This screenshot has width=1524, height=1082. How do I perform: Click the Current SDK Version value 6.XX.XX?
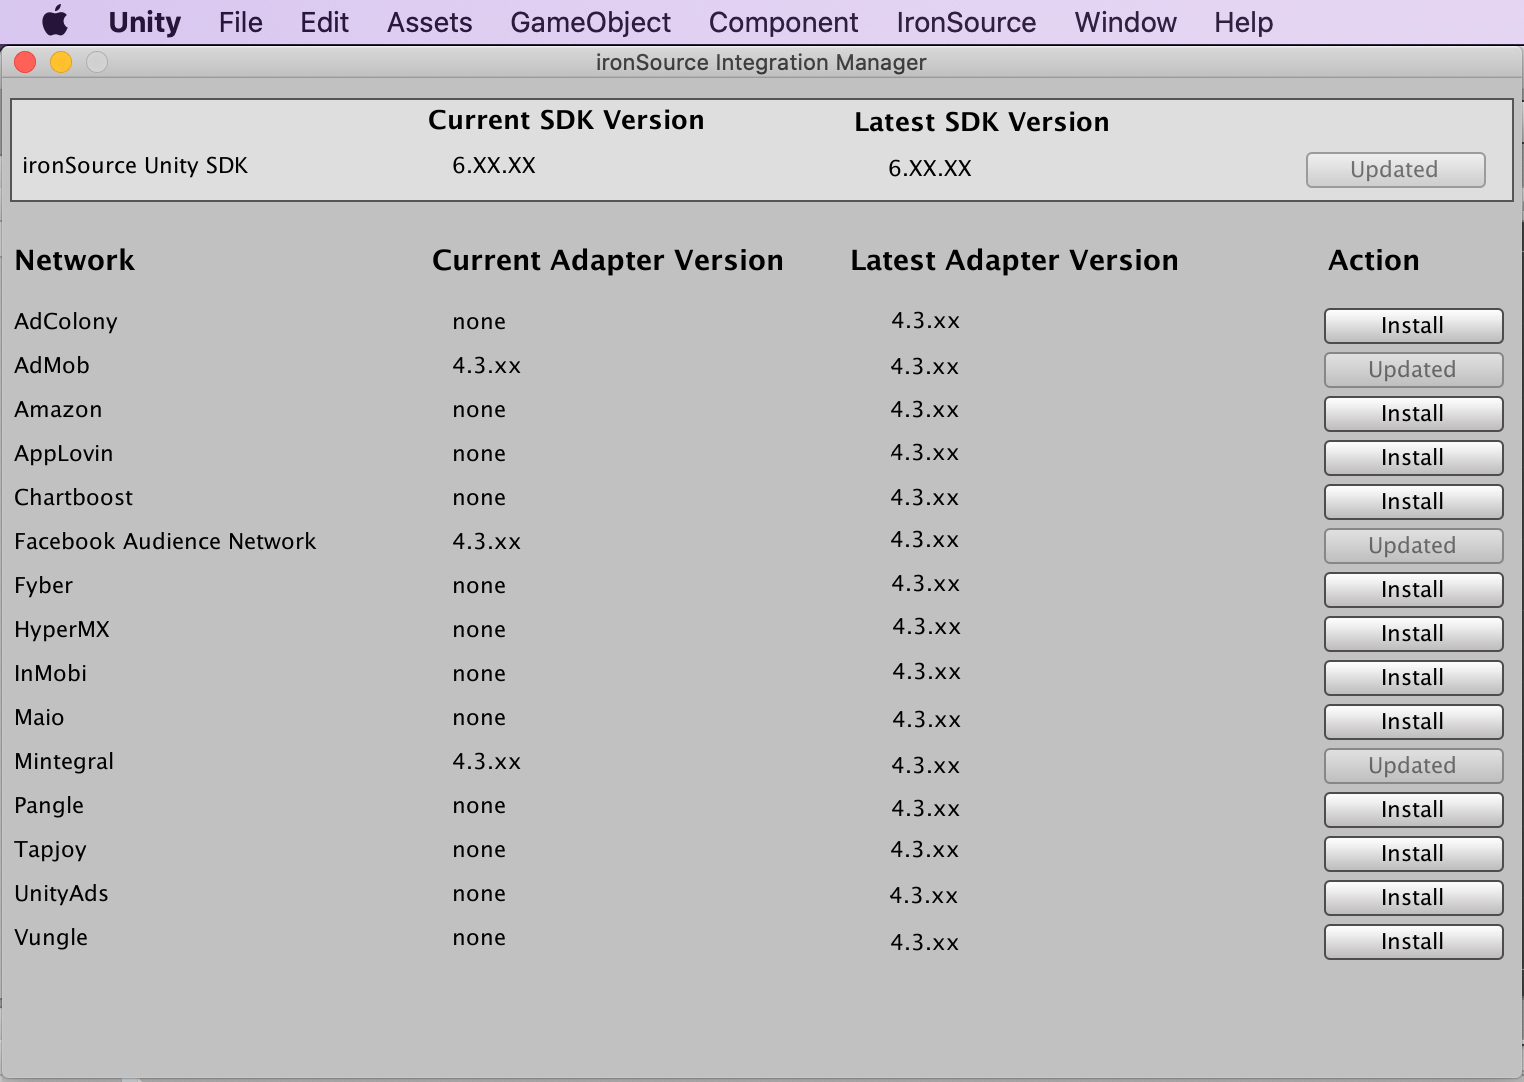point(494,166)
